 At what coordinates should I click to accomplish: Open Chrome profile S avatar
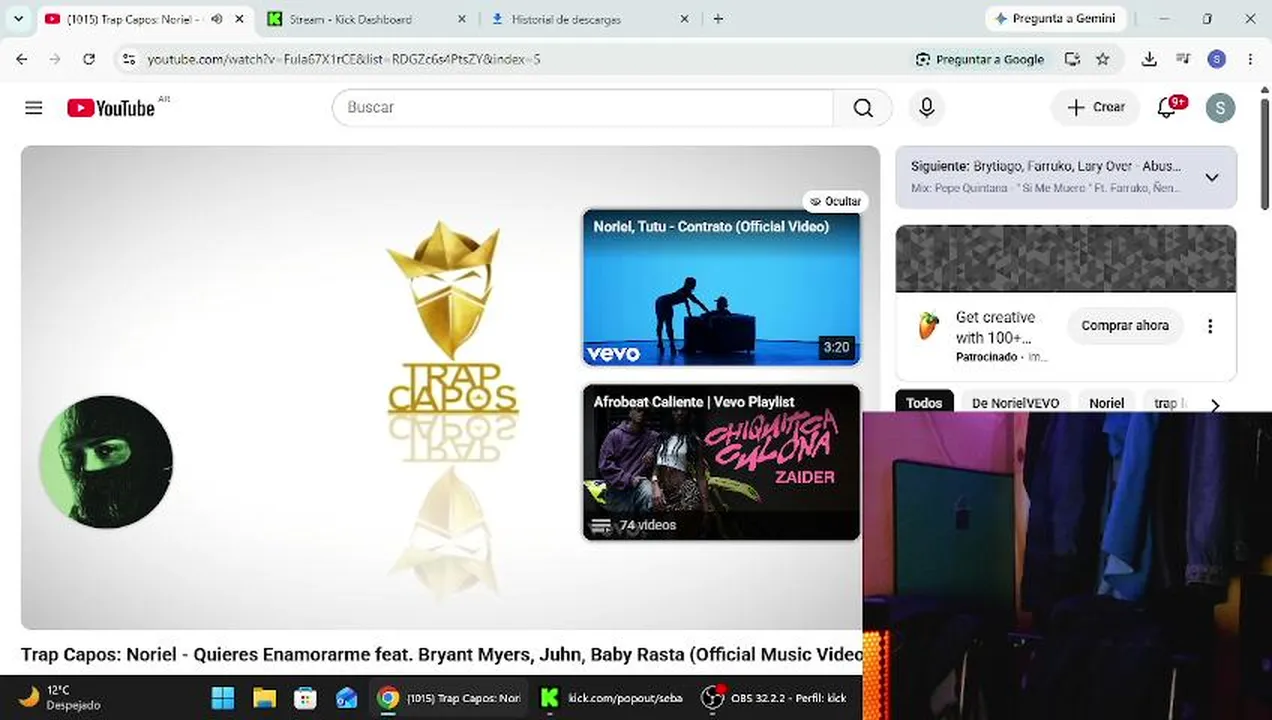pos(1217,59)
